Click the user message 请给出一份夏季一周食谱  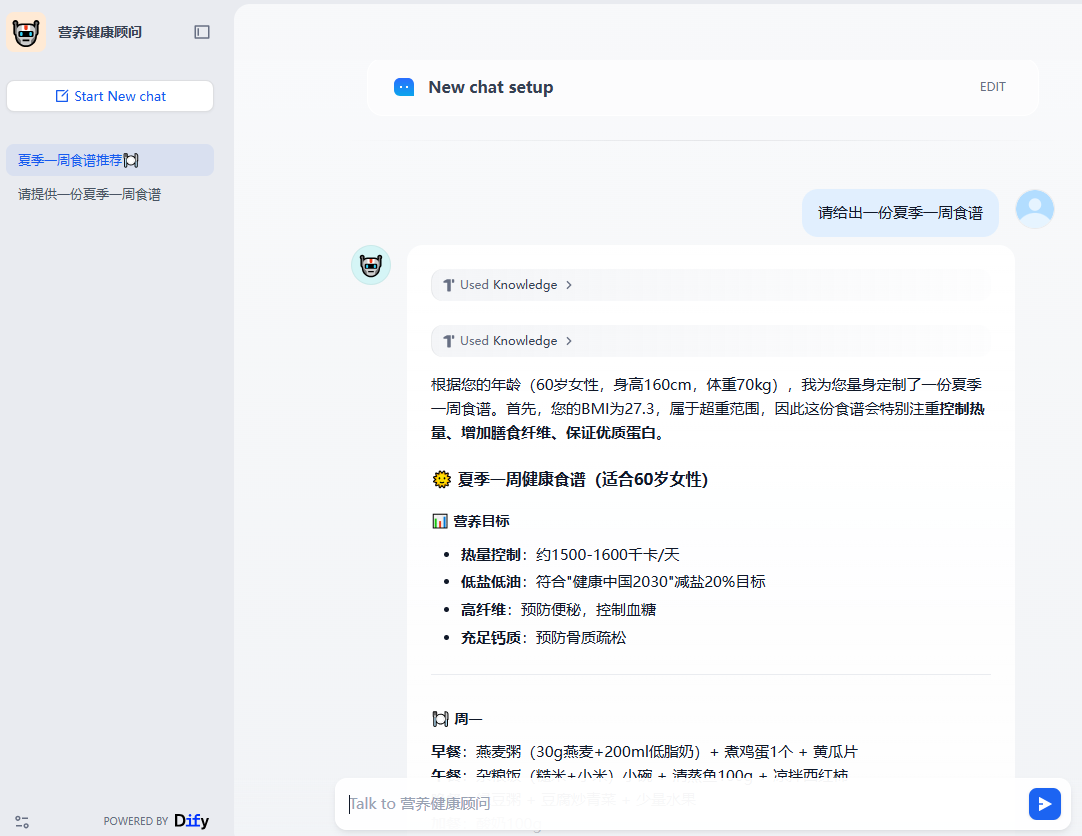(x=900, y=213)
